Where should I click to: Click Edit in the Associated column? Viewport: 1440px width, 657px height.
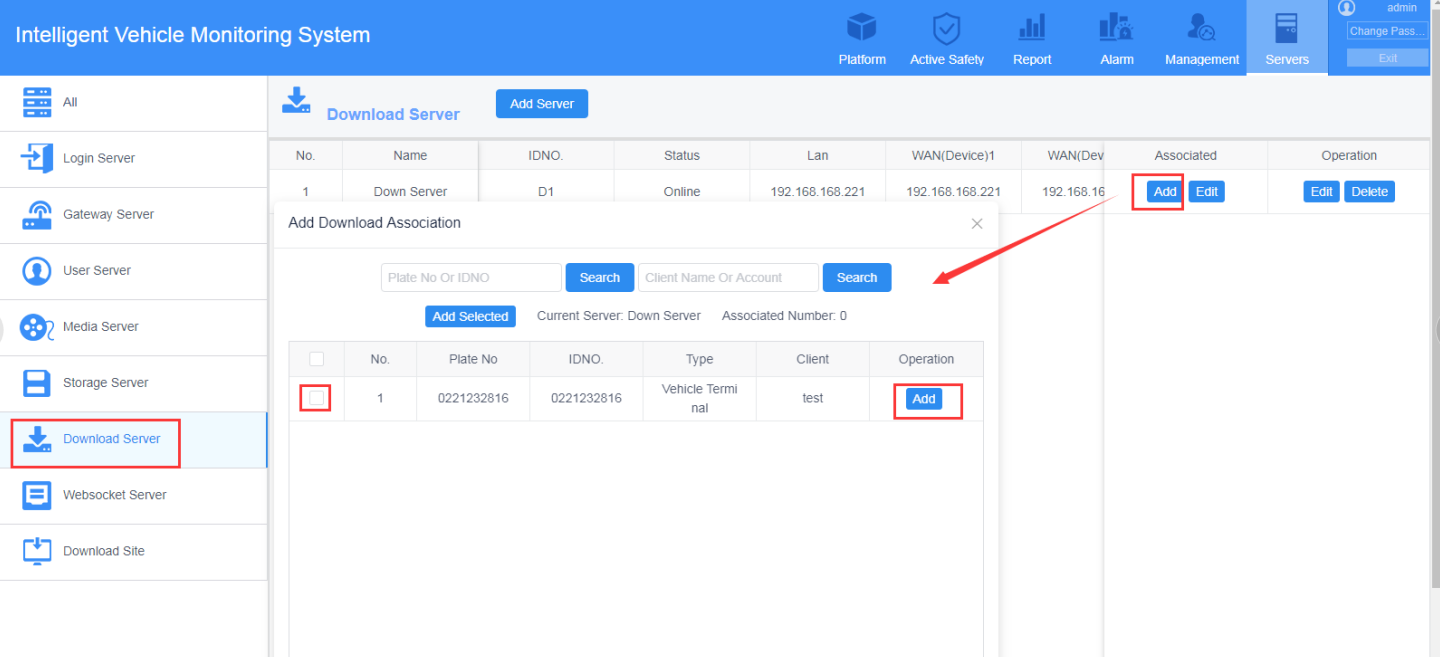coord(1207,191)
